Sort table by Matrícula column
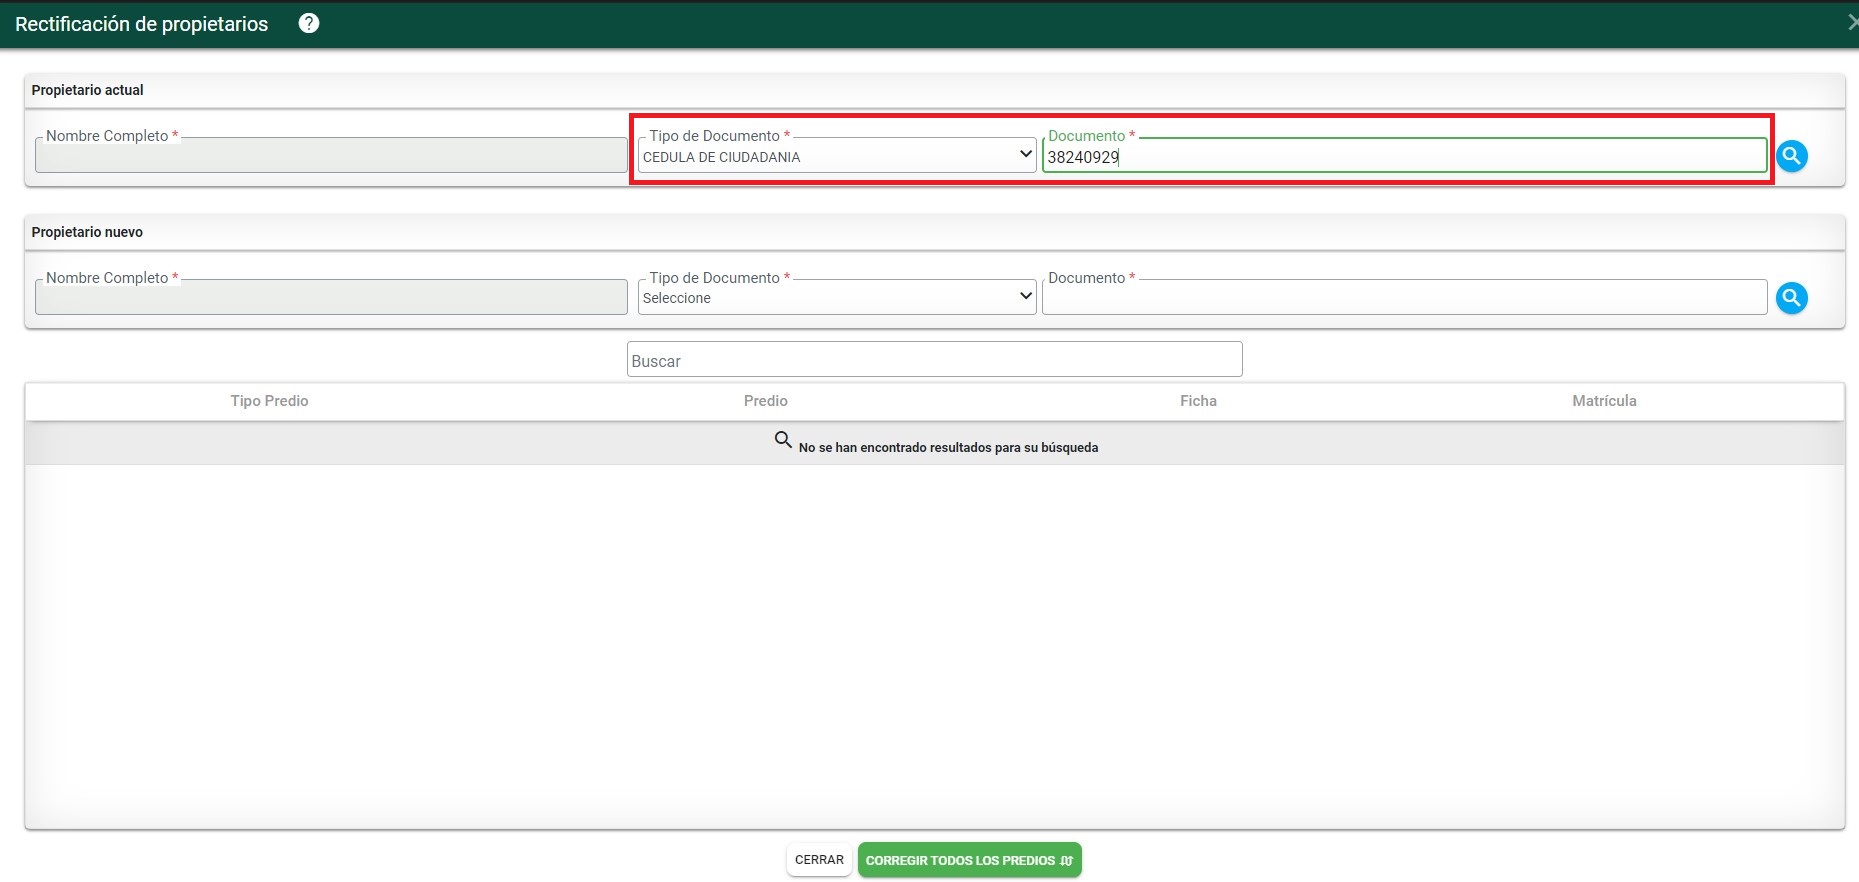The height and width of the screenshot is (882, 1859). coord(1603,401)
